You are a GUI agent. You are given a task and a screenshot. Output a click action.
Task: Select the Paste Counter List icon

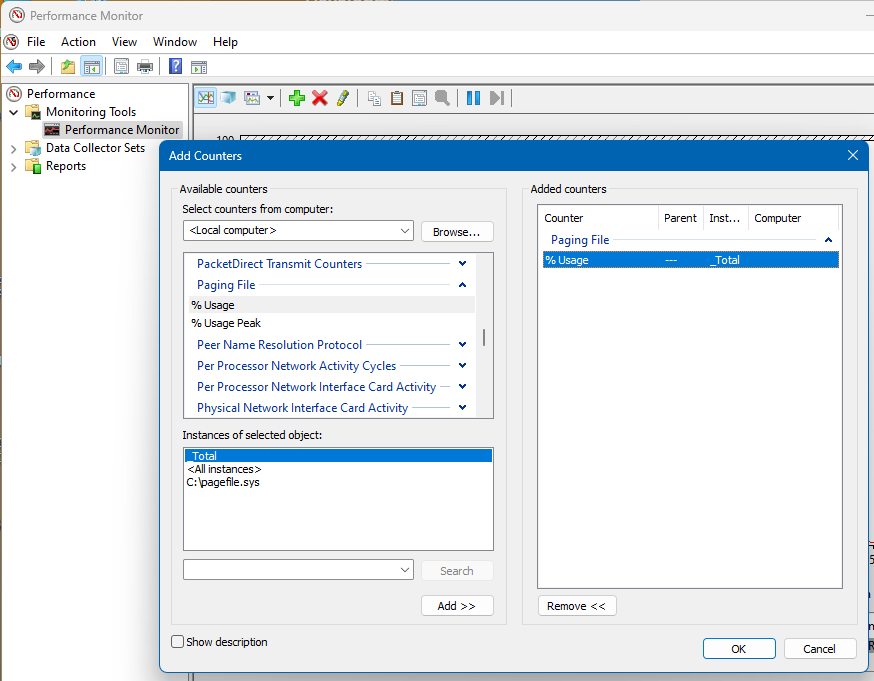click(396, 97)
